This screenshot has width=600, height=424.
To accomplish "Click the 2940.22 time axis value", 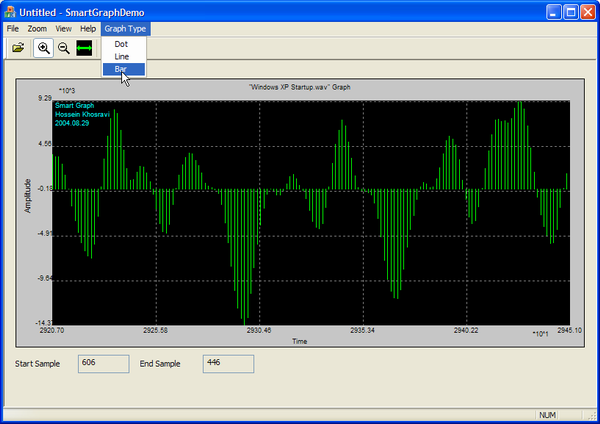I will [x=466, y=330].
